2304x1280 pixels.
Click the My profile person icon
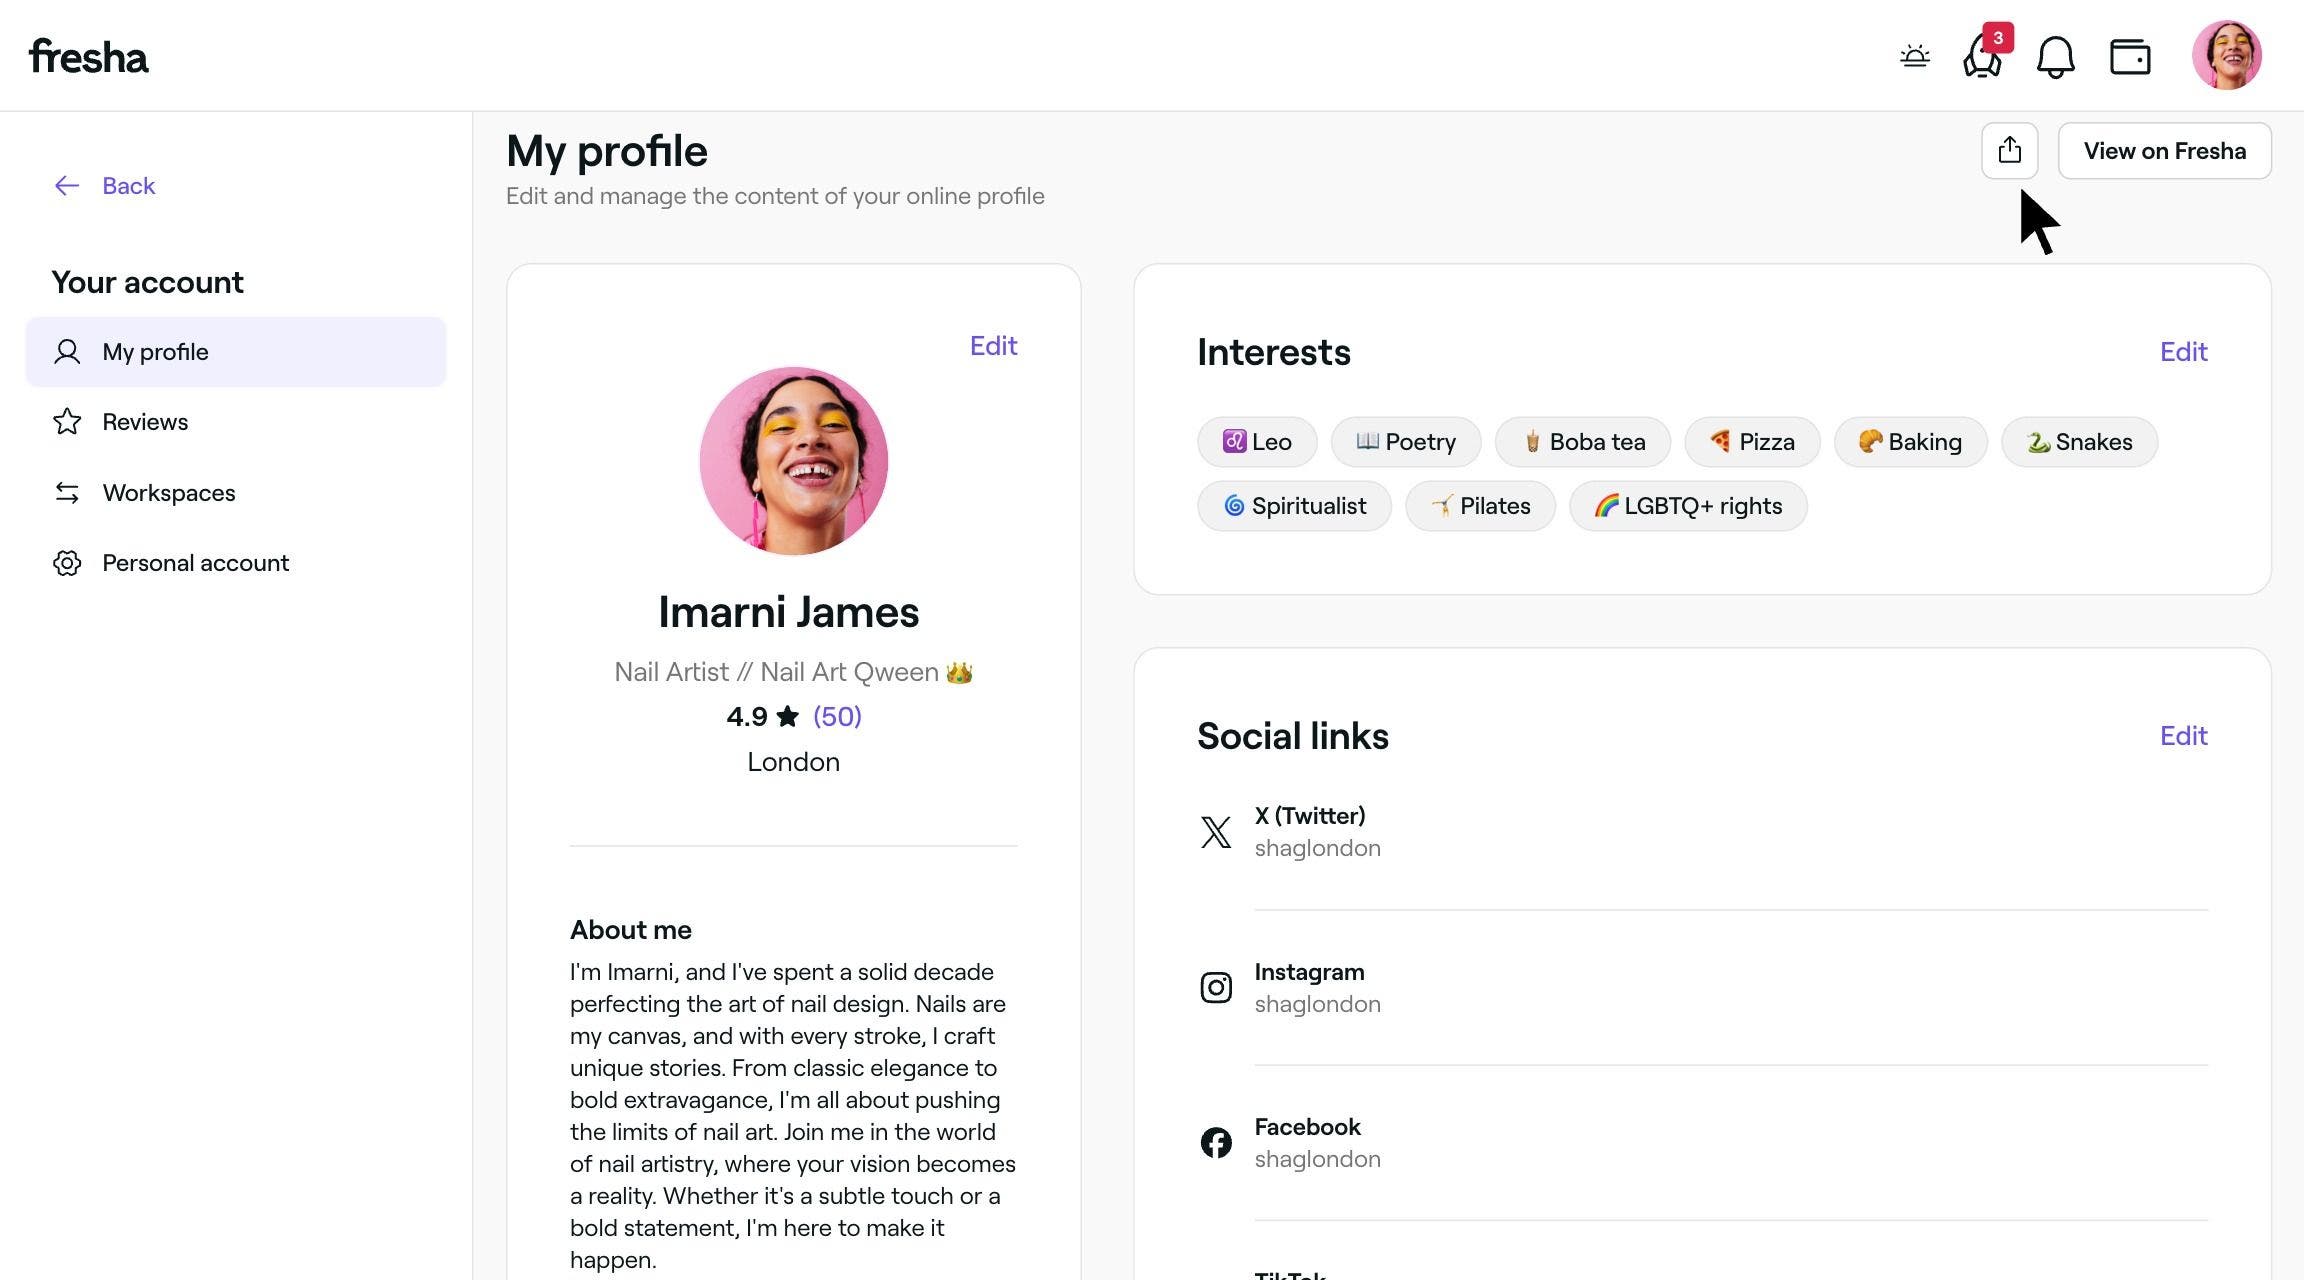pos(67,352)
